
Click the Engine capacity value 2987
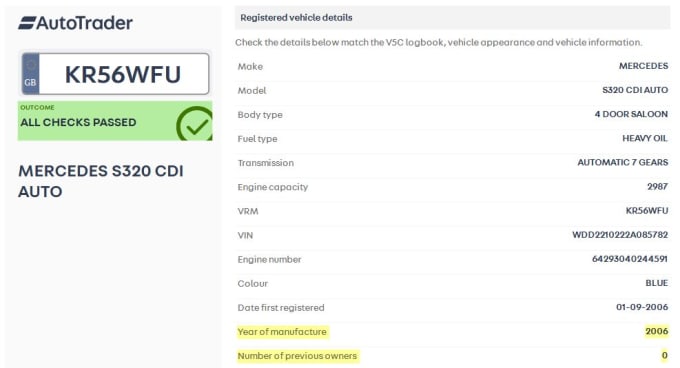tap(657, 186)
